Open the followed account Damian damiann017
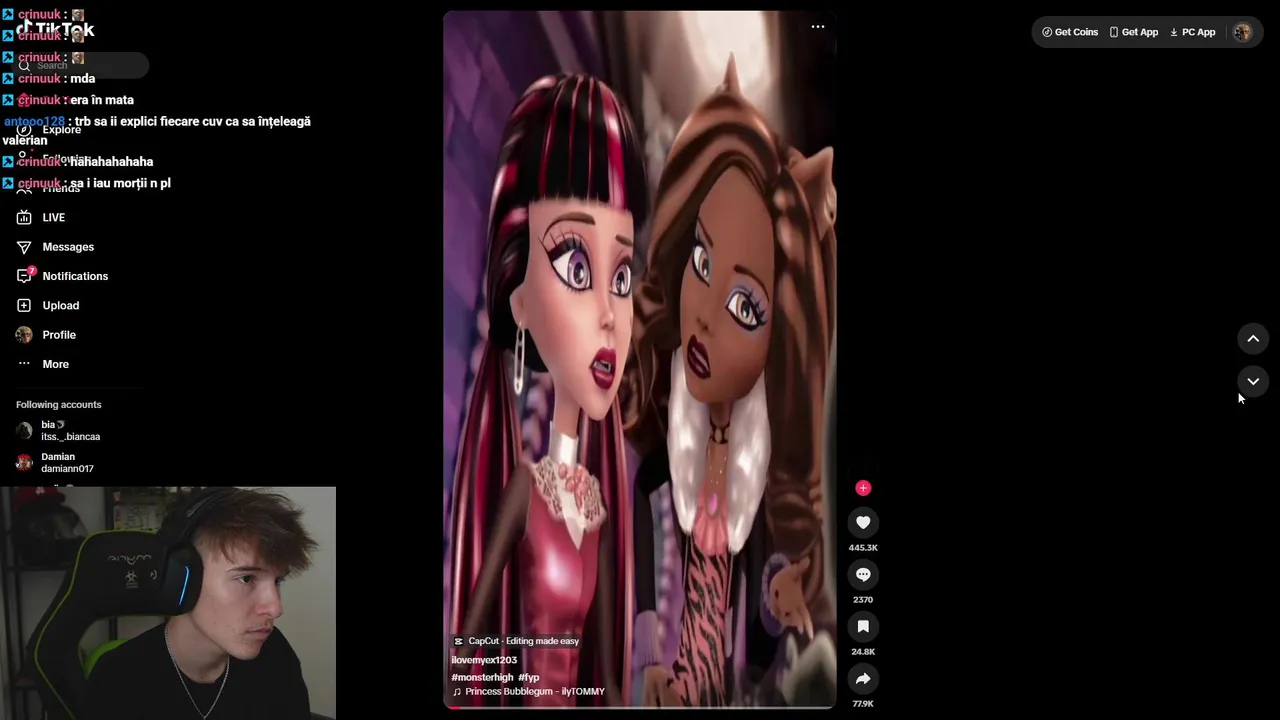1280x720 pixels. pos(67,463)
